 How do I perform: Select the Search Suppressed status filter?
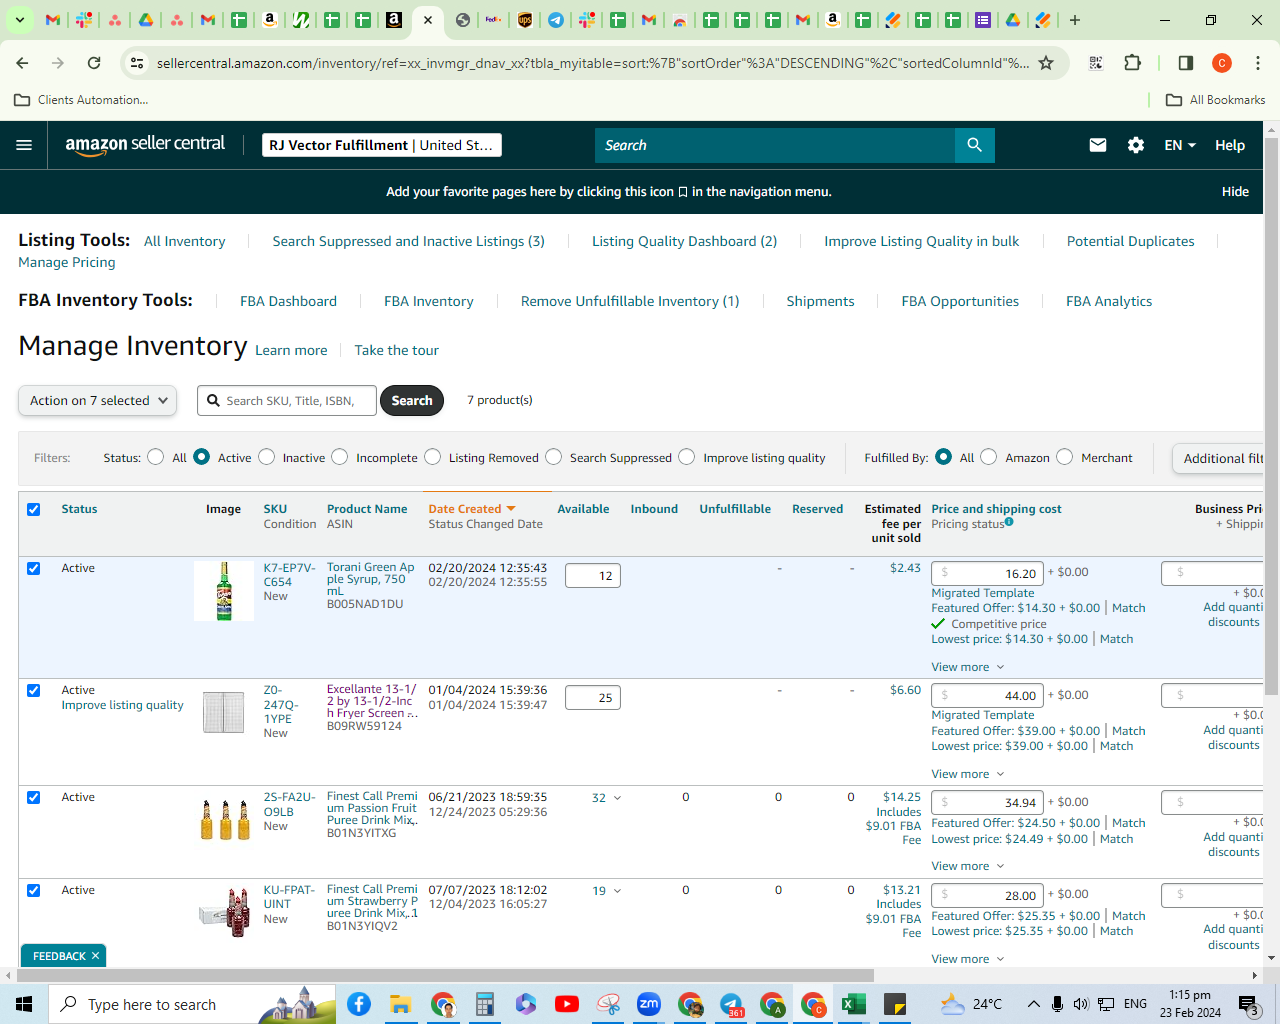pos(554,457)
